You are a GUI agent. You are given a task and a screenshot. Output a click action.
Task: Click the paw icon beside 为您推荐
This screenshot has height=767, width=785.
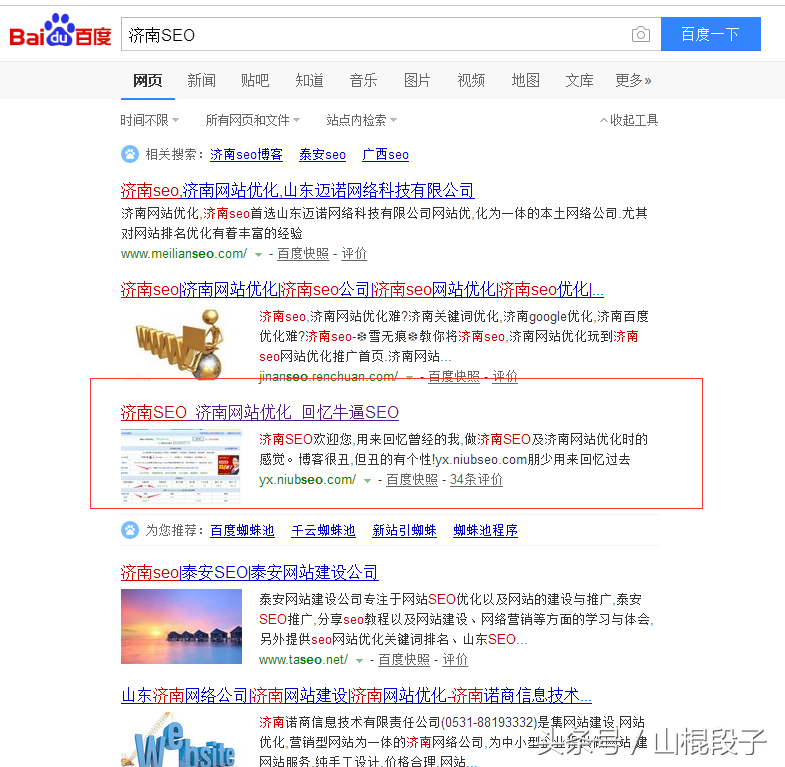(130, 530)
